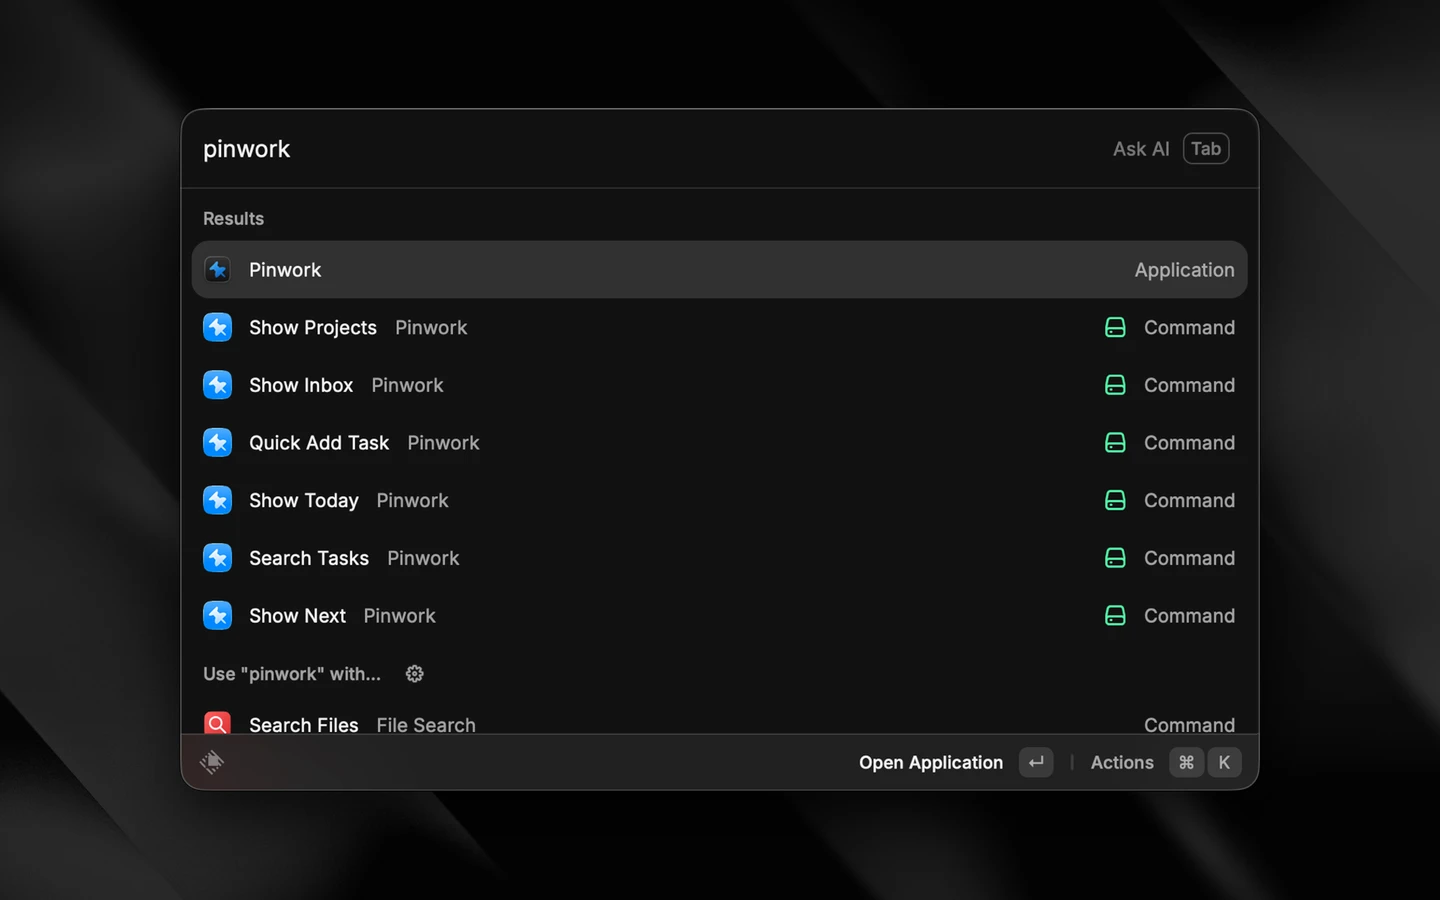Screen dimensions: 1440x900
Task: Click green command icon in Quick Add Task row
Action: 1115,443
